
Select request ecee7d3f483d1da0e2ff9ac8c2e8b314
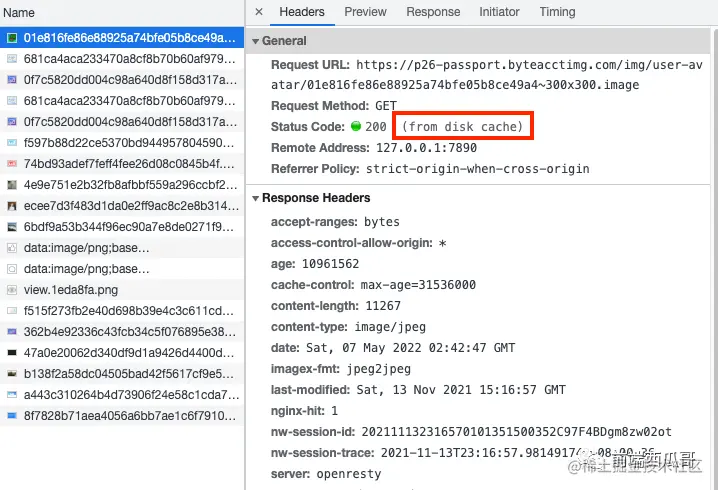tap(122, 206)
